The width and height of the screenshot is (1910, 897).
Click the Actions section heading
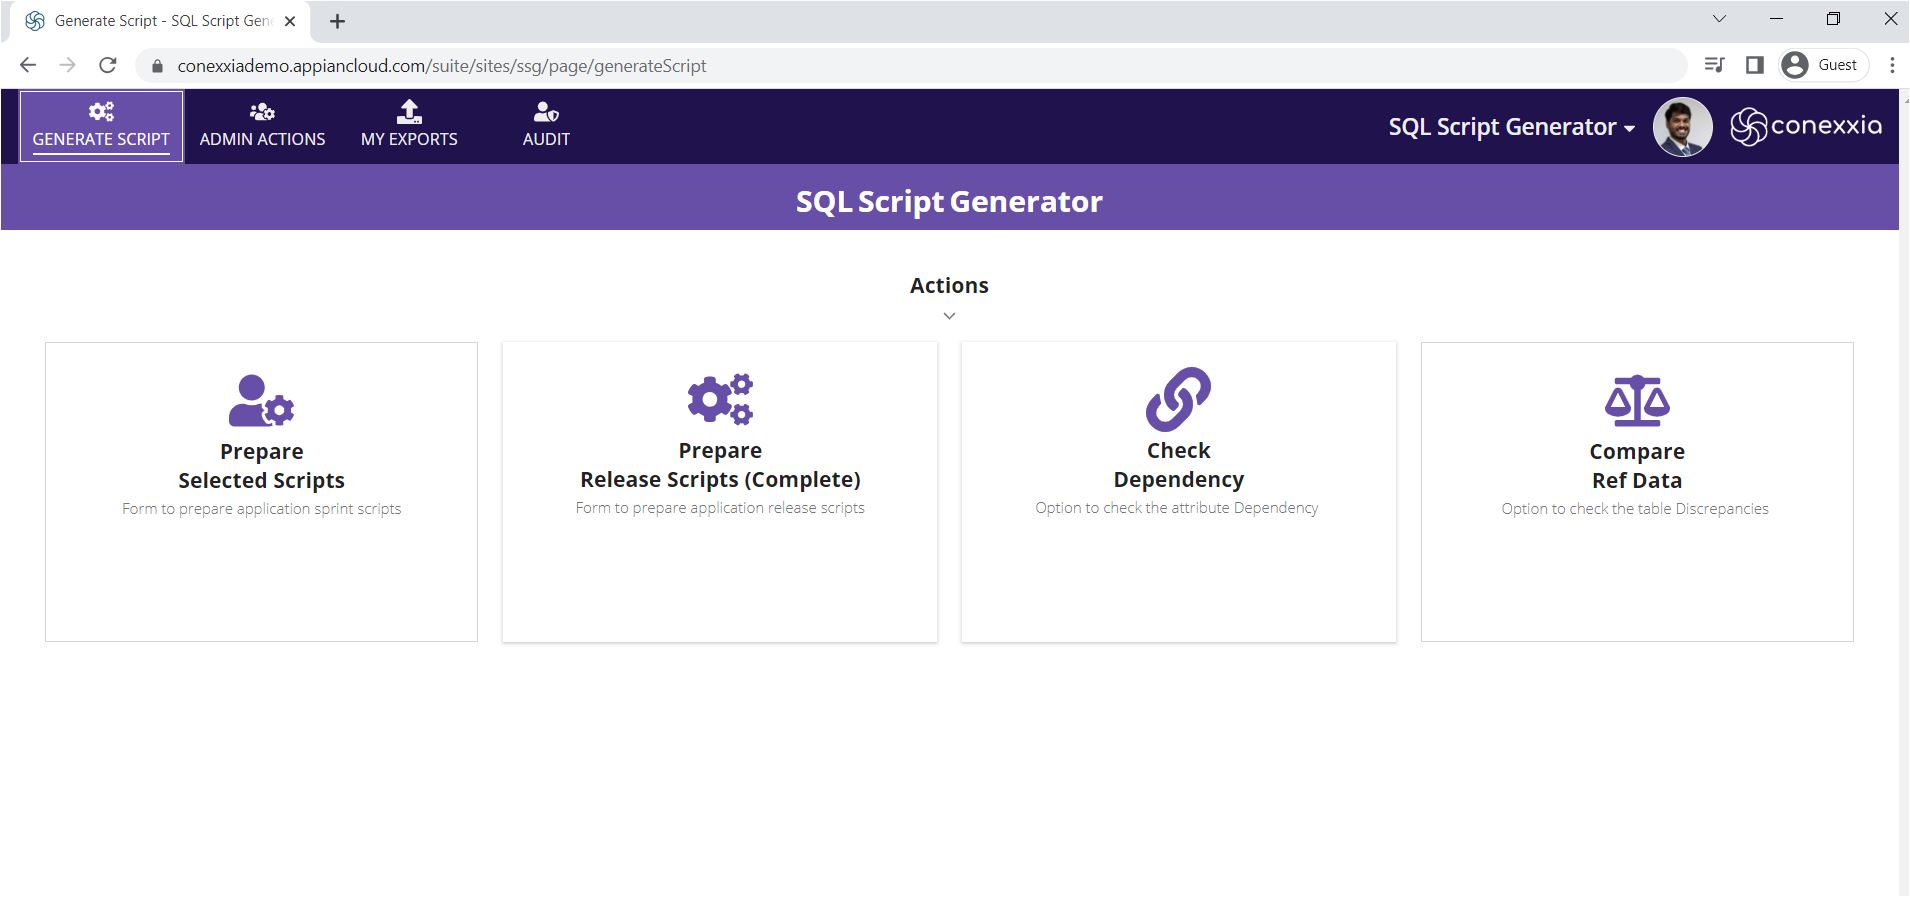[x=949, y=286]
